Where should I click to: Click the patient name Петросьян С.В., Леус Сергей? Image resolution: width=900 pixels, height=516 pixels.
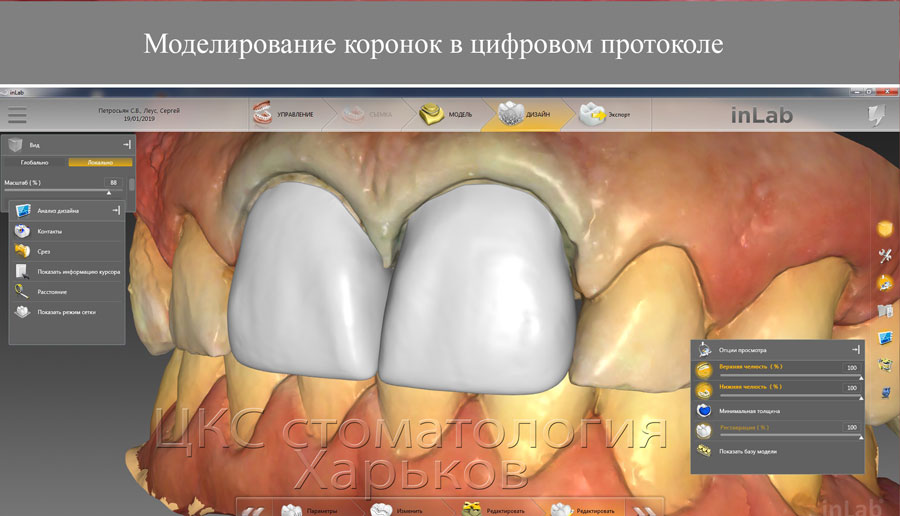coord(139,111)
